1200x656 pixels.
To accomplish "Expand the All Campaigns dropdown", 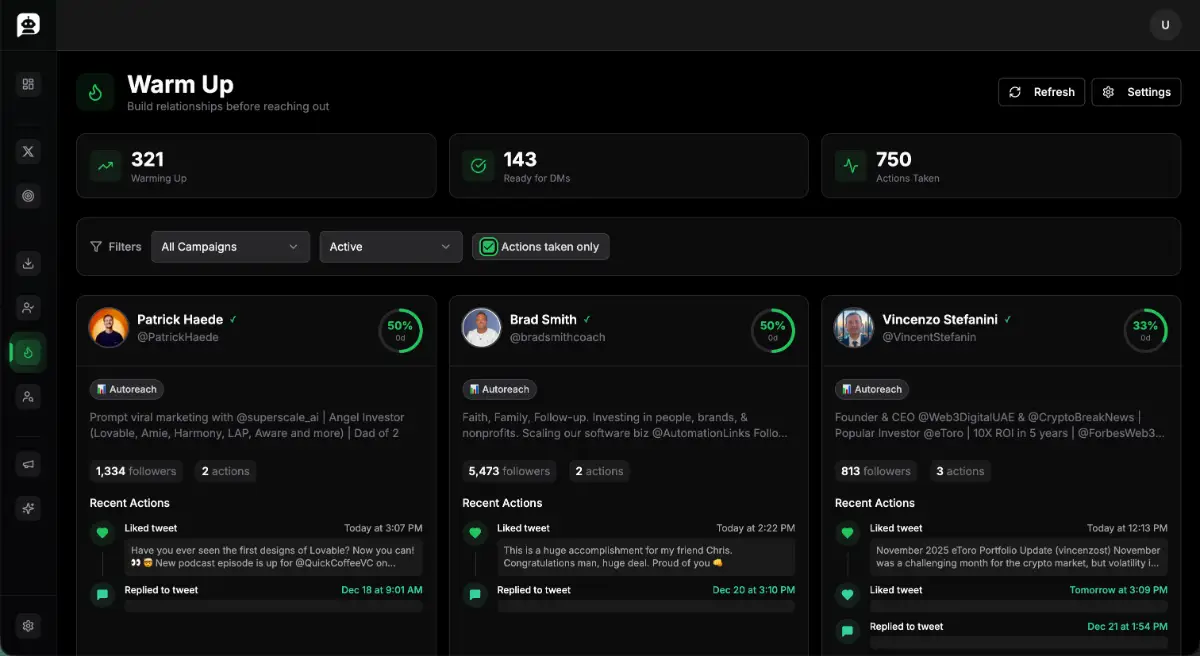I will coord(230,247).
